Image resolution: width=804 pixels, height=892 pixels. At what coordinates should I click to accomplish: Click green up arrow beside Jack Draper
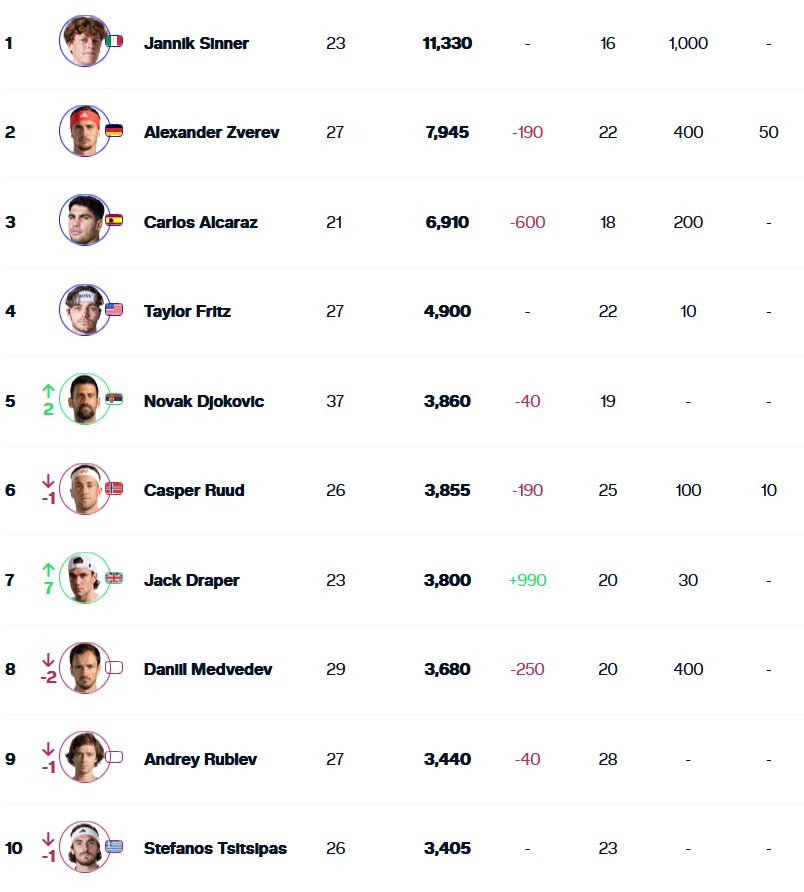(47, 569)
